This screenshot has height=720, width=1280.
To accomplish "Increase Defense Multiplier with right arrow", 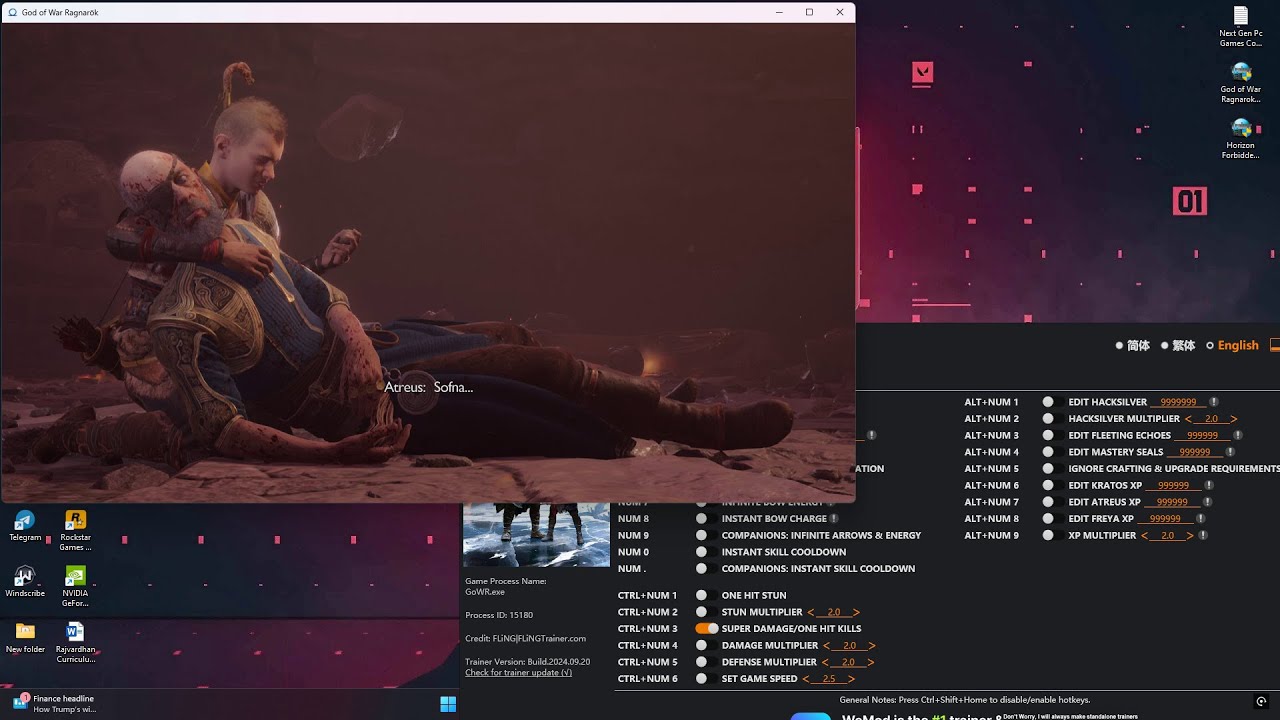I will pos(871,662).
